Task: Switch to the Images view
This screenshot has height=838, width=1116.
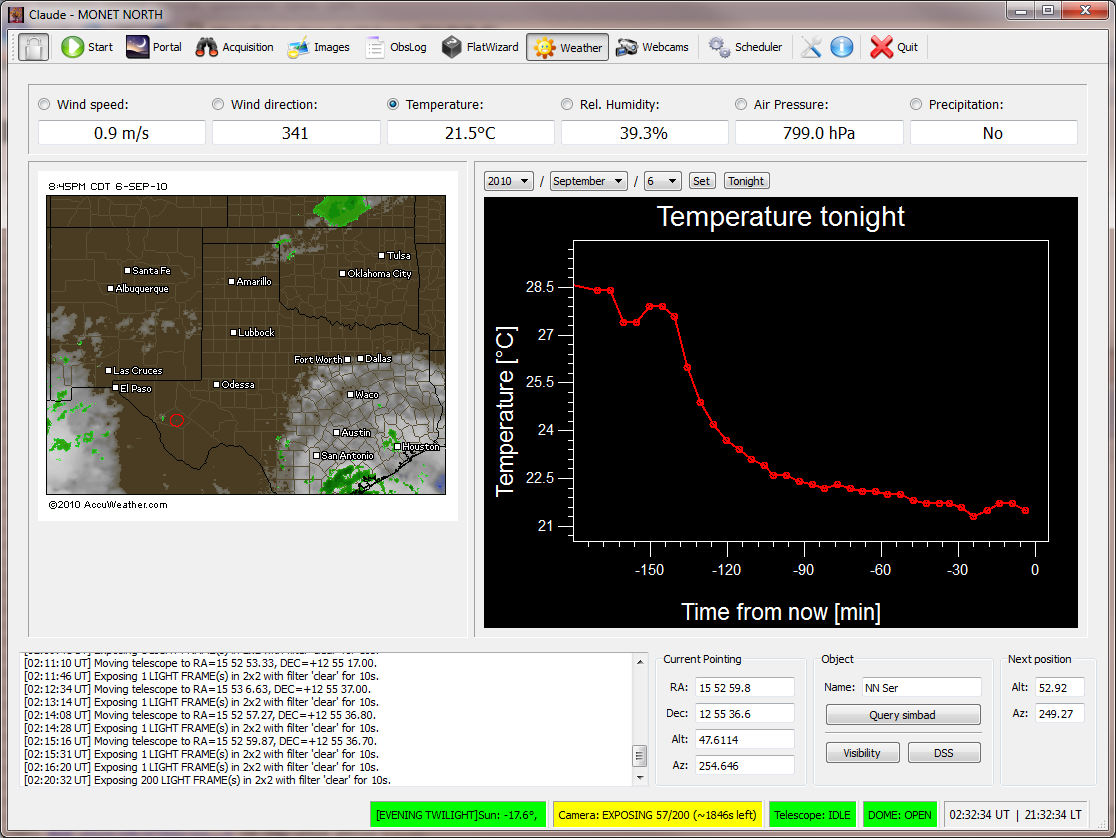Action: 318,47
